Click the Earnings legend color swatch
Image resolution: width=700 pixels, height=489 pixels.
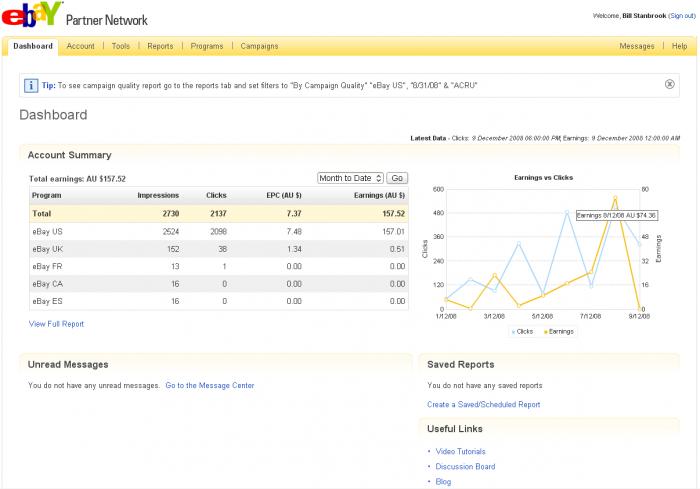(x=546, y=331)
